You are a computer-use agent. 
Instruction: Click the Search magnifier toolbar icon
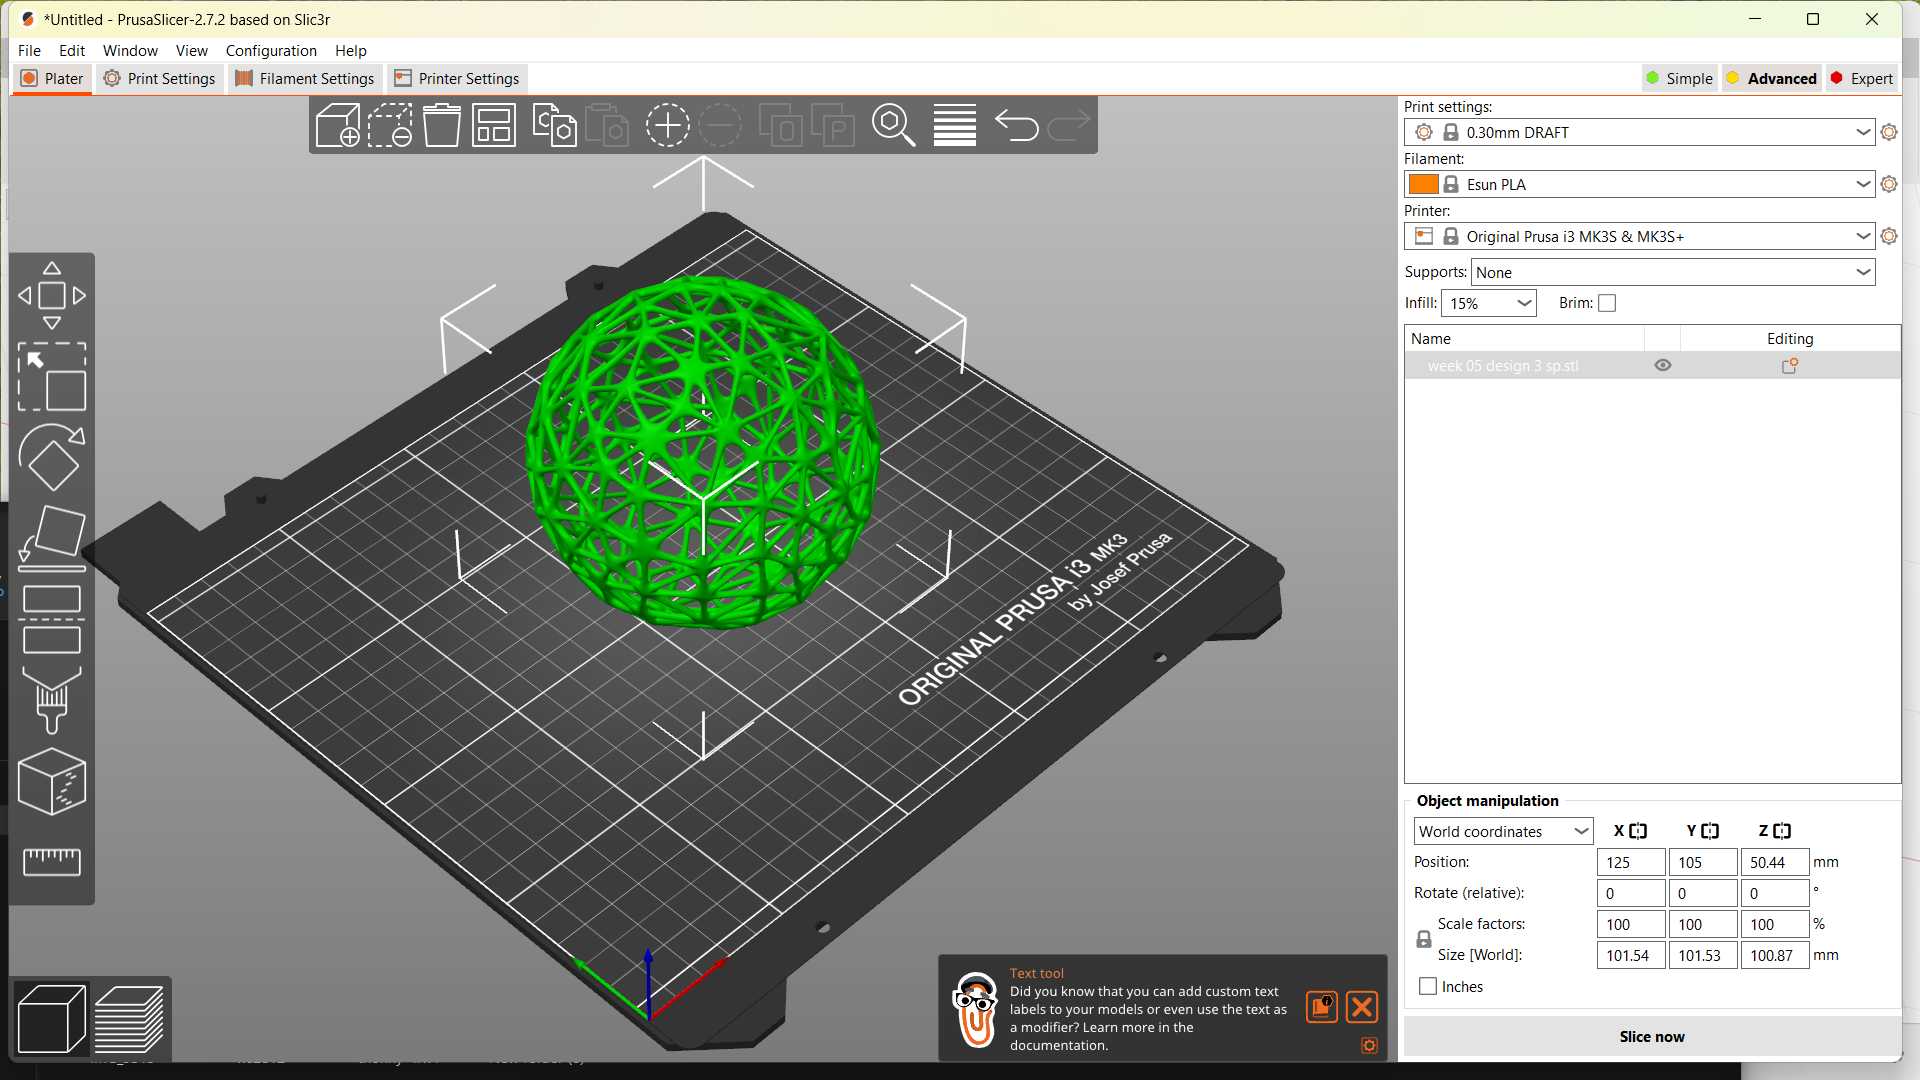click(893, 126)
